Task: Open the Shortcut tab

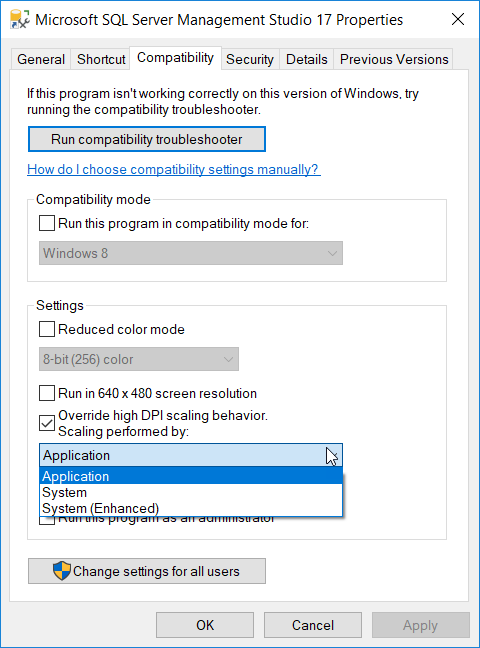Action: [101, 59]
